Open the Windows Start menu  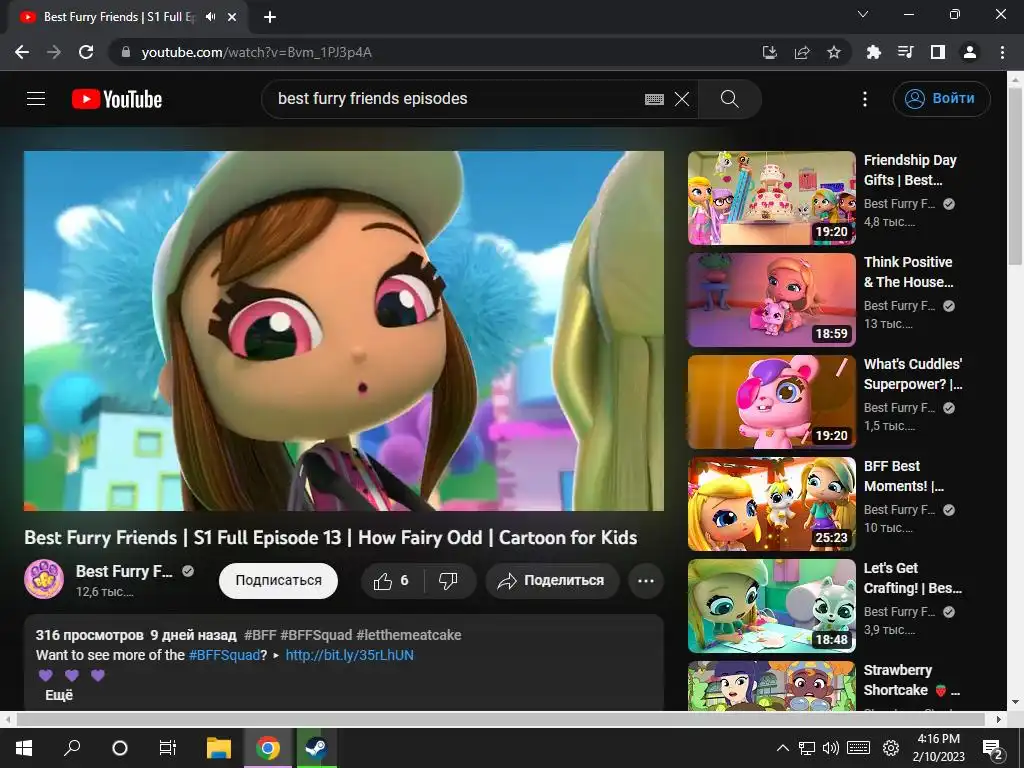24,748
